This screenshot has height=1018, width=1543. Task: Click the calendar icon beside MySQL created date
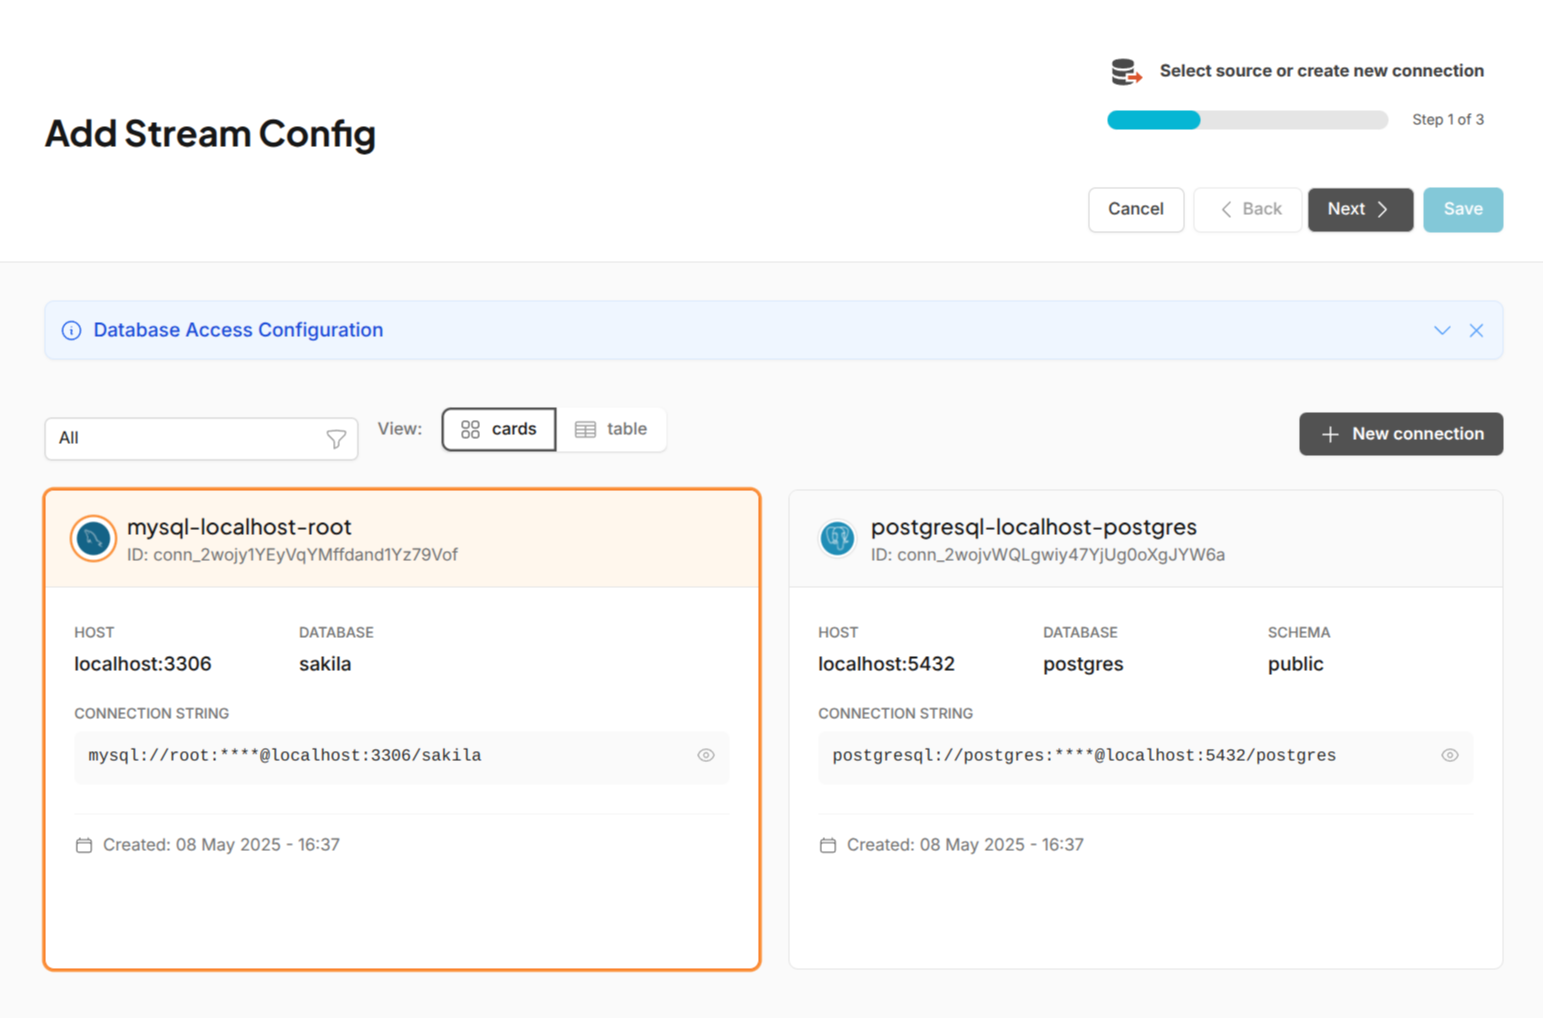click(84, 844)
